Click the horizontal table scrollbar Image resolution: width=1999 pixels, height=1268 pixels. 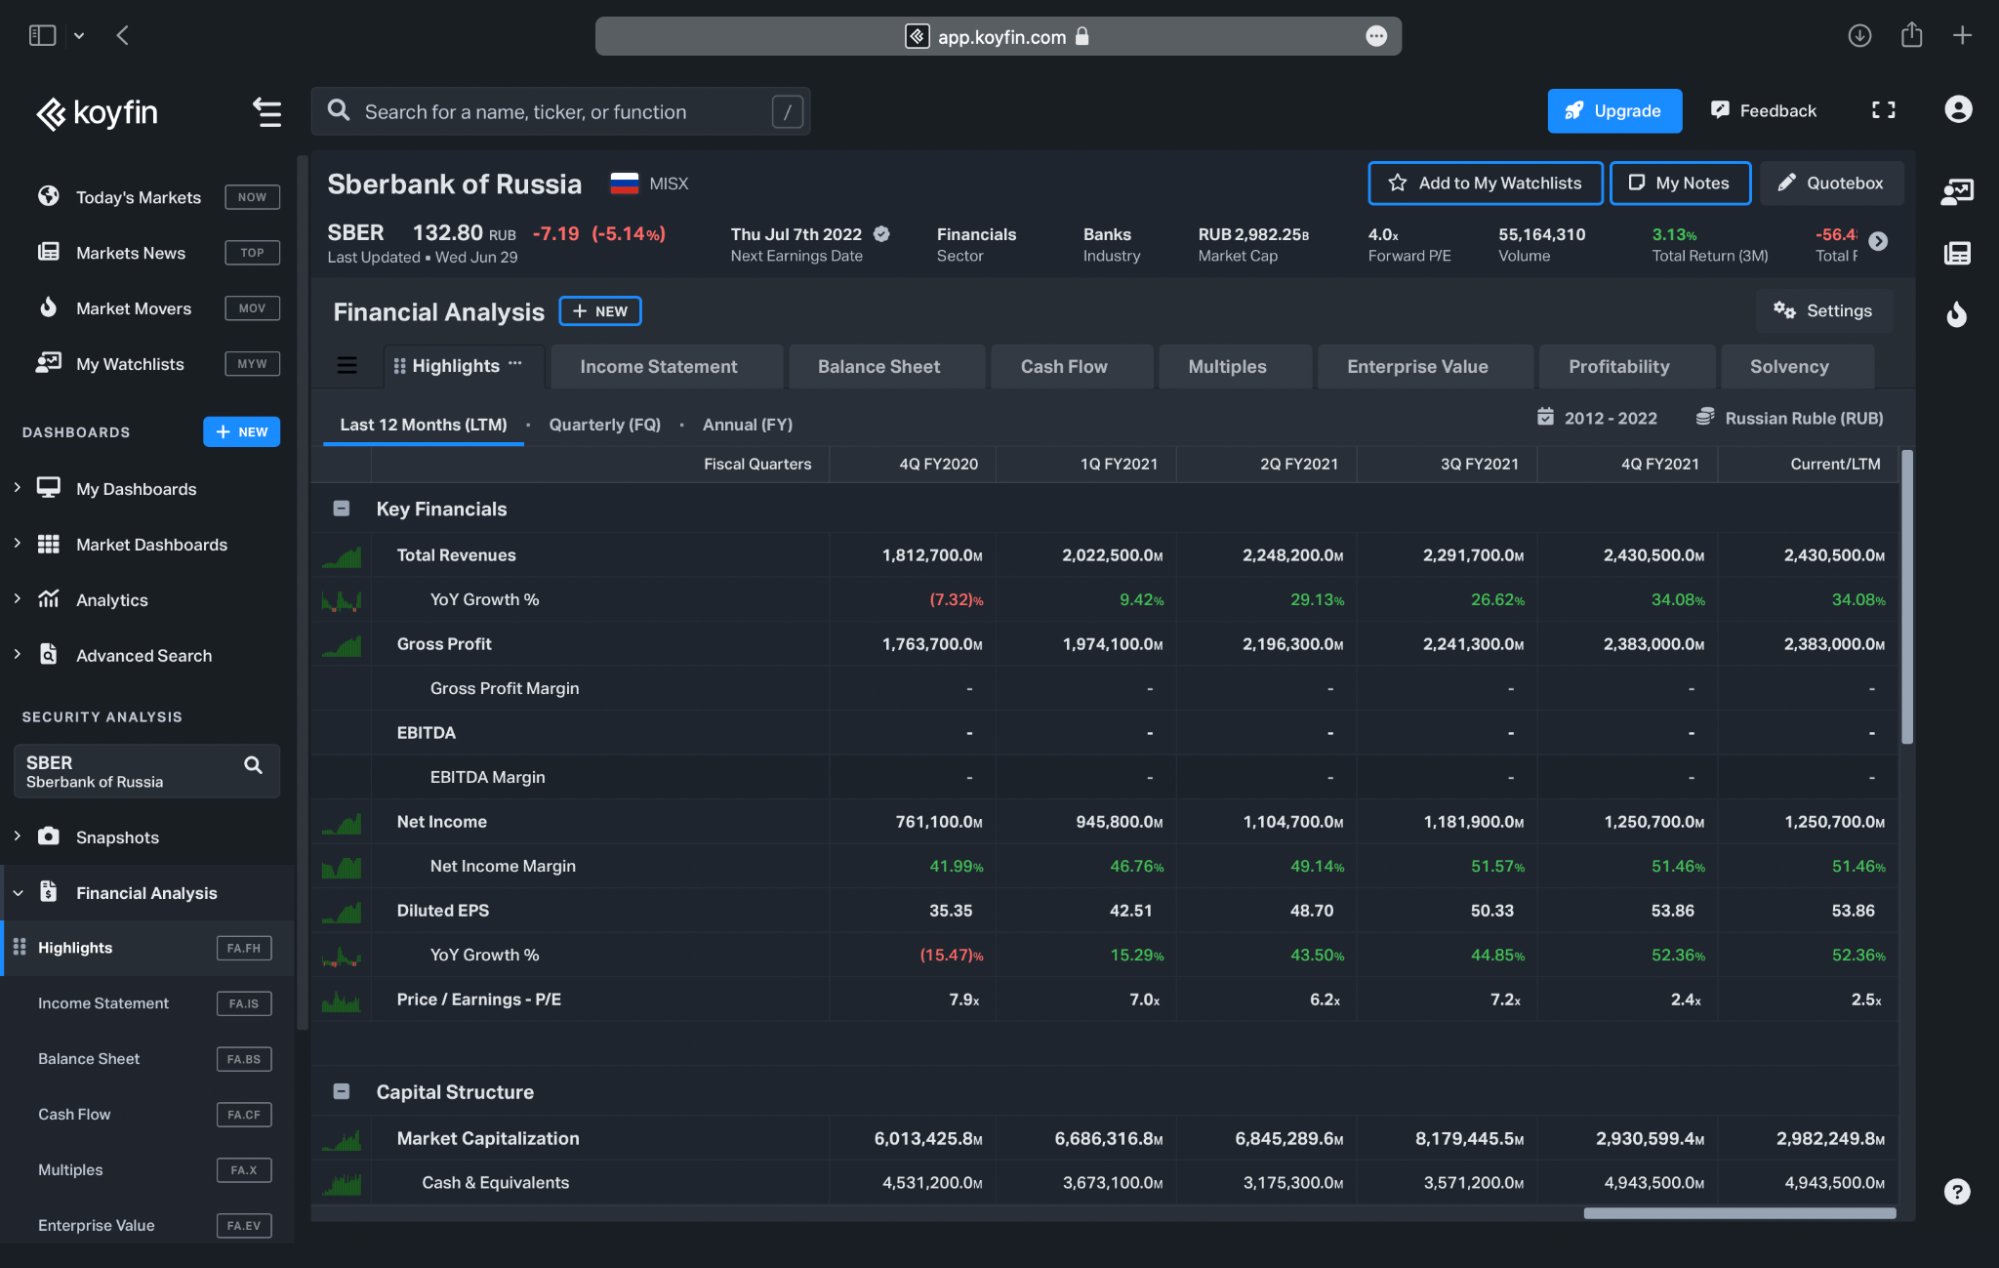pos(1739,1213)
